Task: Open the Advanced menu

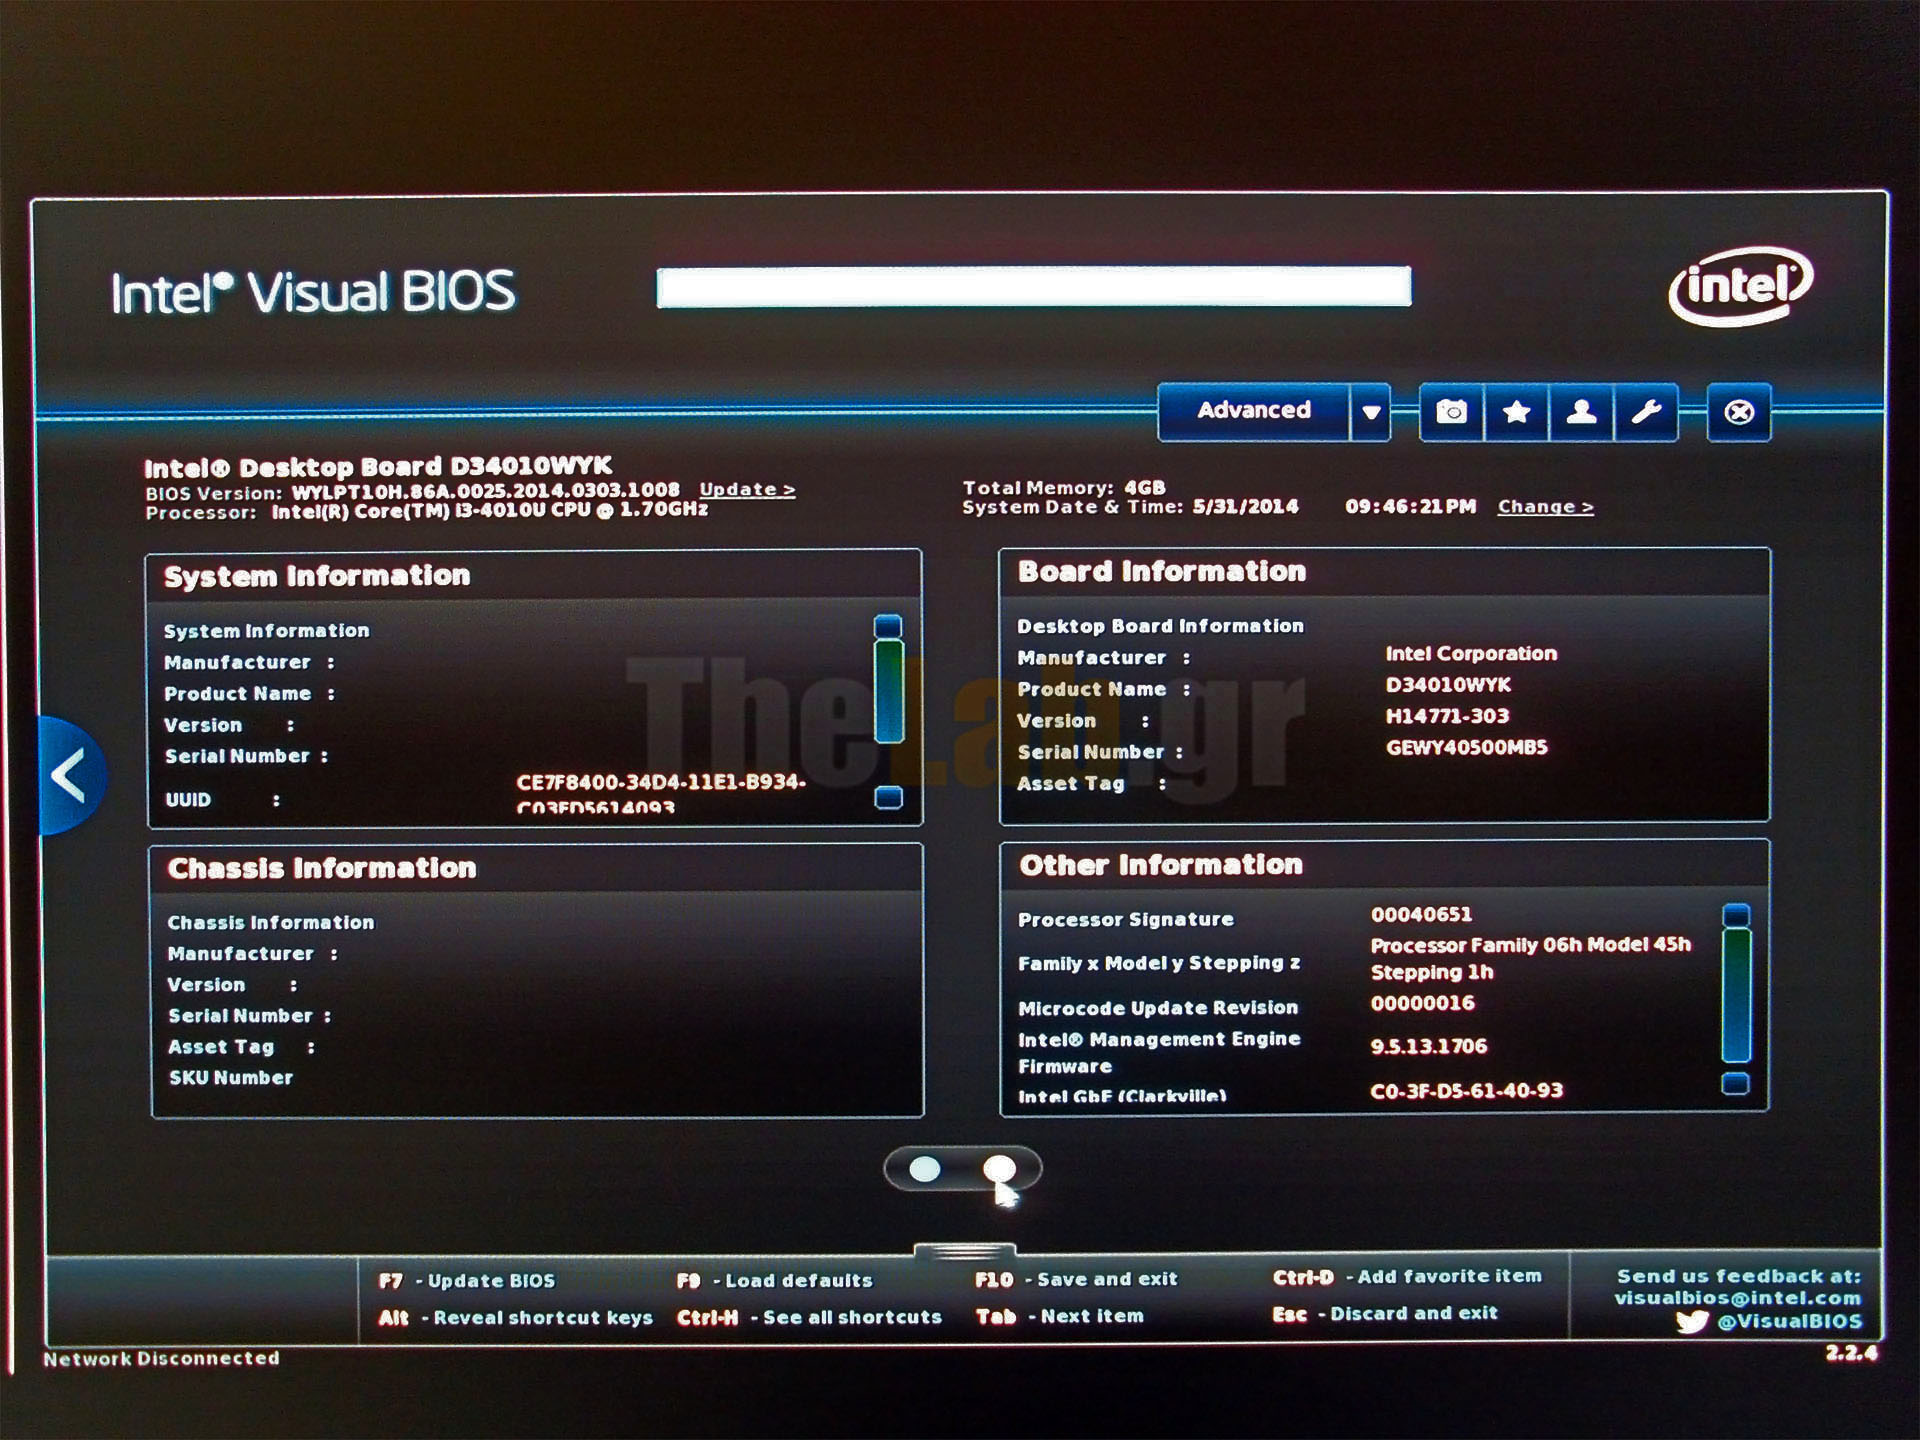Action: tap(1253, 411)
